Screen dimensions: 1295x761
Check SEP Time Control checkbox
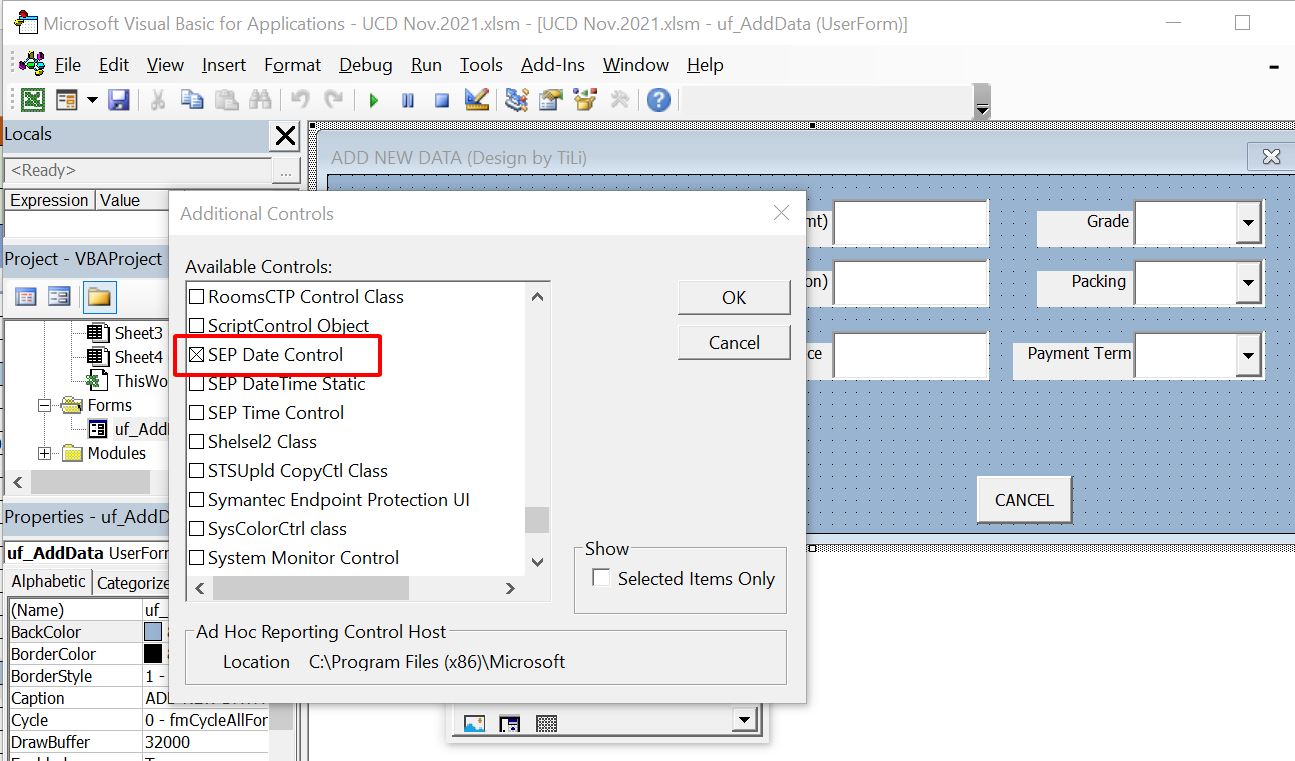point(197,413)
